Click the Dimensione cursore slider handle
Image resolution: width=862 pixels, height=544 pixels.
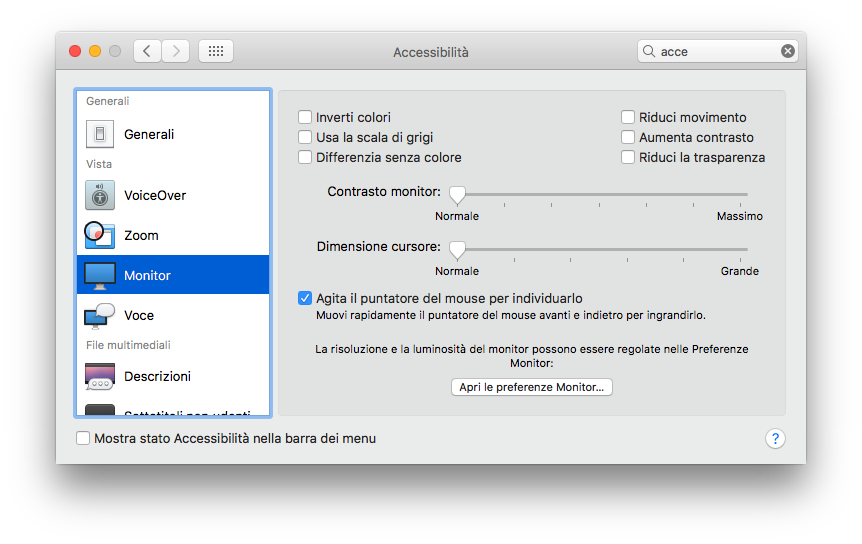click(457, 249)
